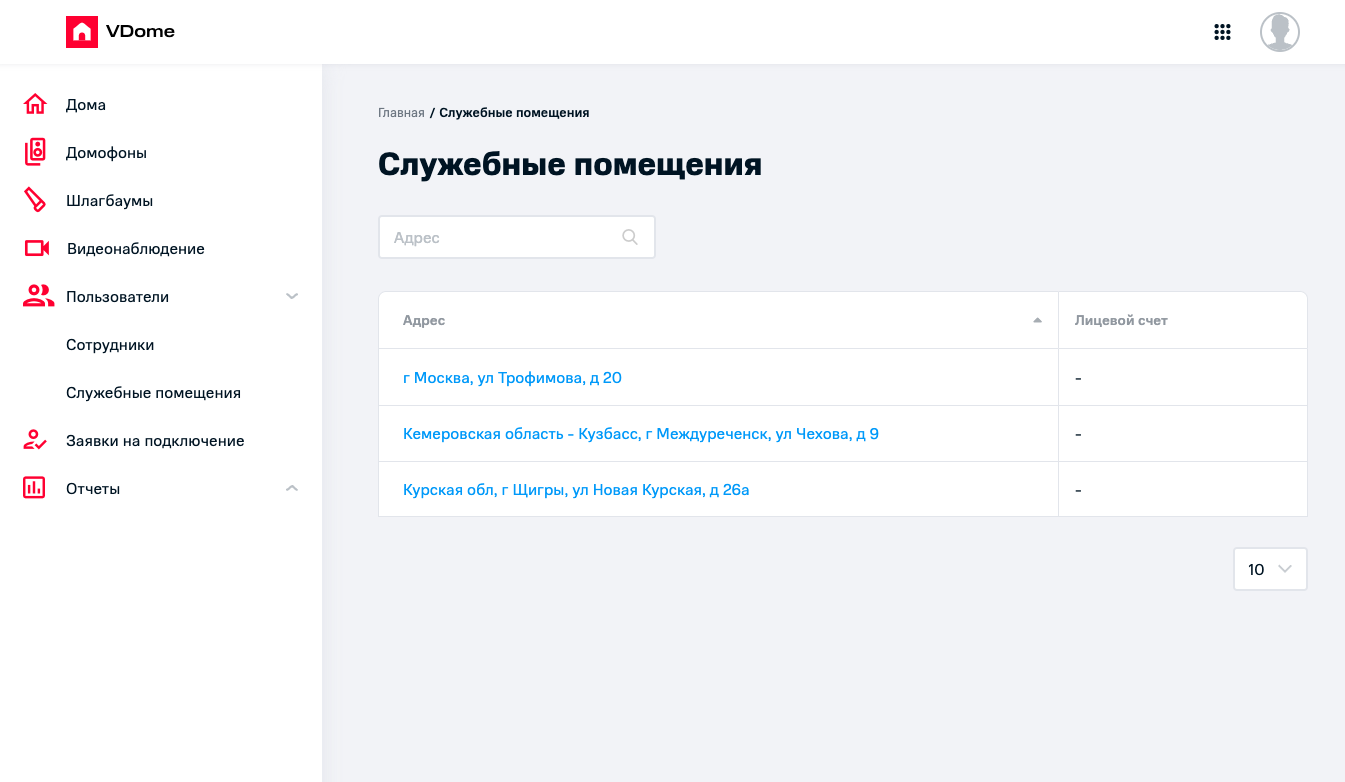Click the Отчеты chart icon

(x=35, y=488)
